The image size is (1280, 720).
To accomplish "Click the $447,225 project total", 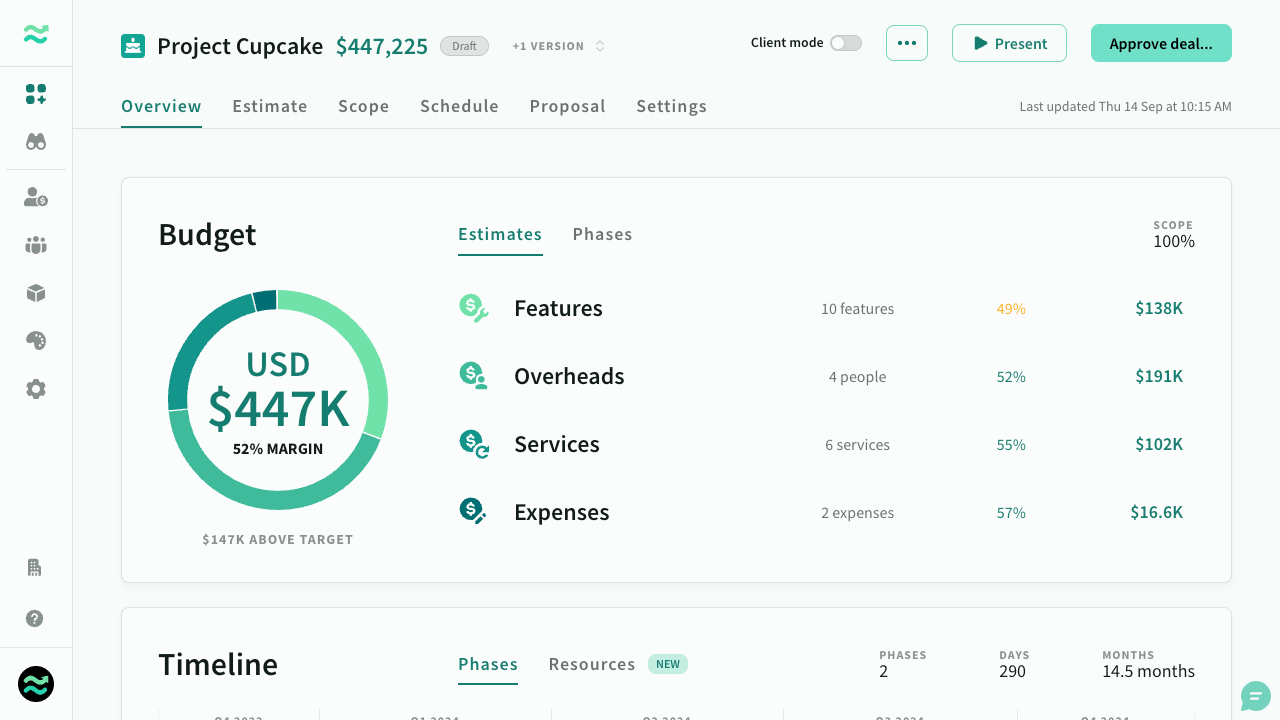I will click(382, 46).
